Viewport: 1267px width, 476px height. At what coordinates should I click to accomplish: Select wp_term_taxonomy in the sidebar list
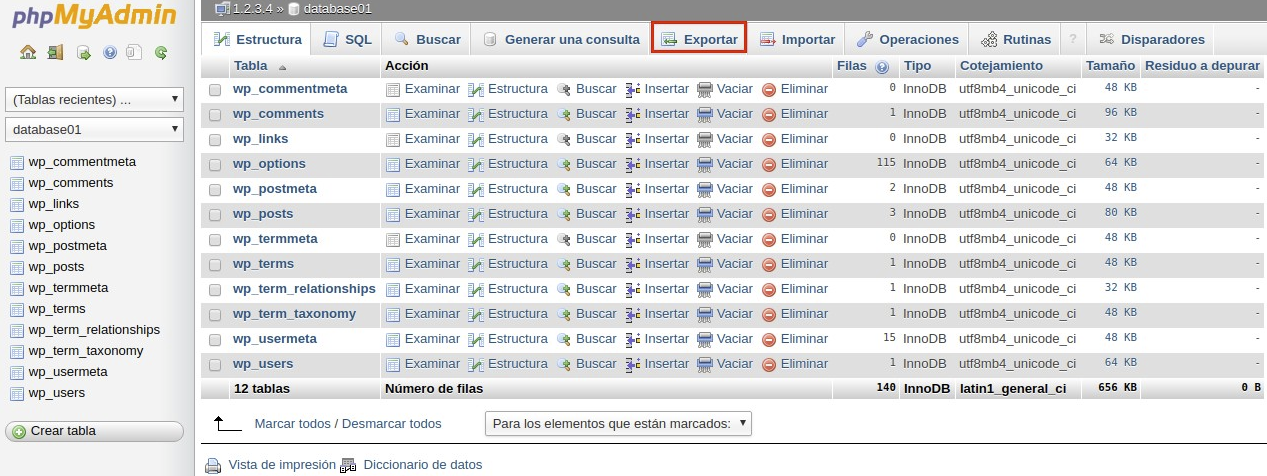click(86, 351)
